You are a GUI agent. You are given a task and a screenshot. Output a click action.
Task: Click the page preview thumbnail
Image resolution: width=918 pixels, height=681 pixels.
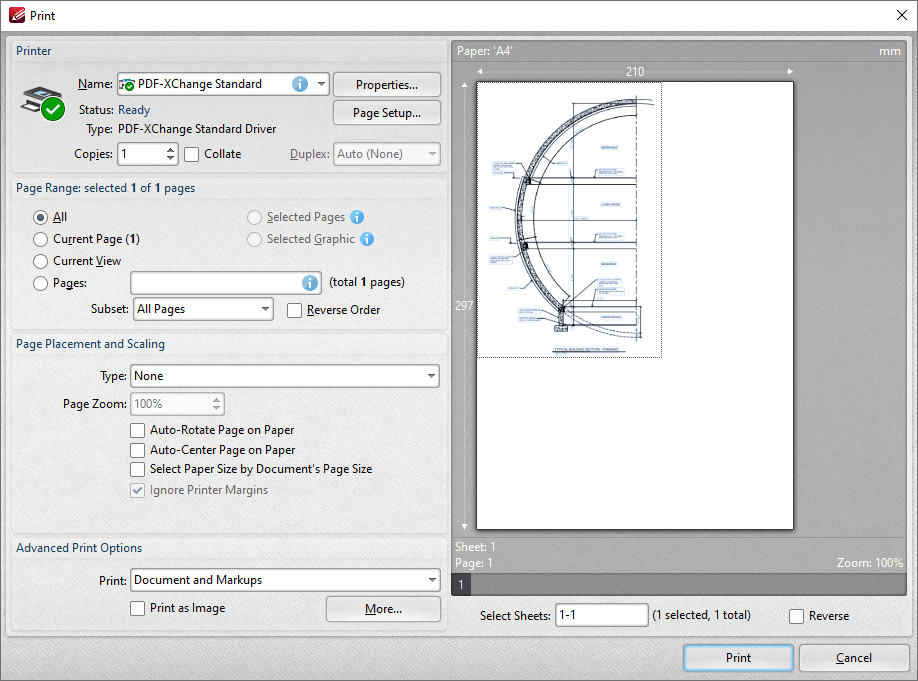(635, 306)
